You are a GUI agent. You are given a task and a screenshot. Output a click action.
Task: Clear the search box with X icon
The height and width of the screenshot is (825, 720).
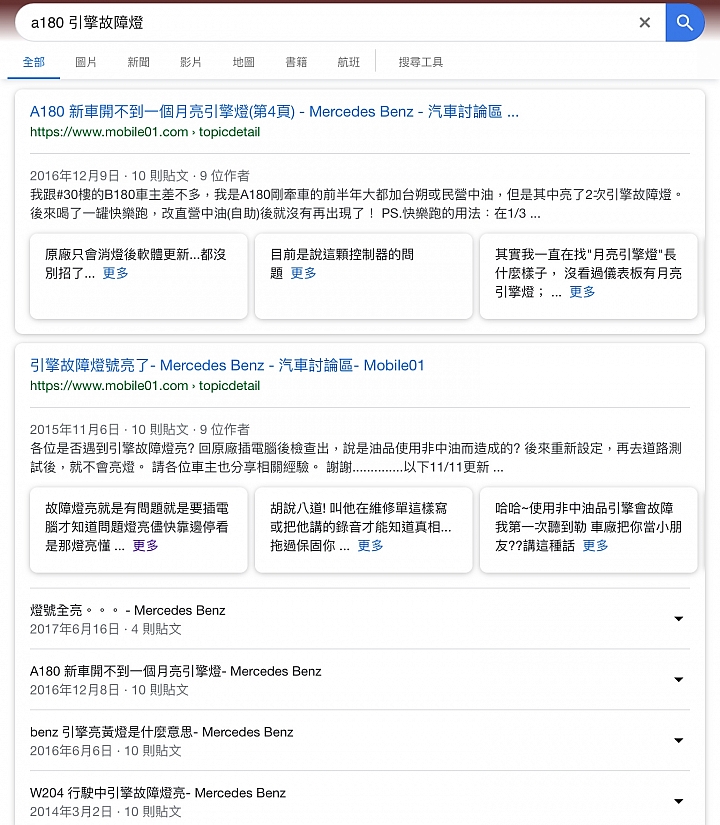[x=644, y=23]
